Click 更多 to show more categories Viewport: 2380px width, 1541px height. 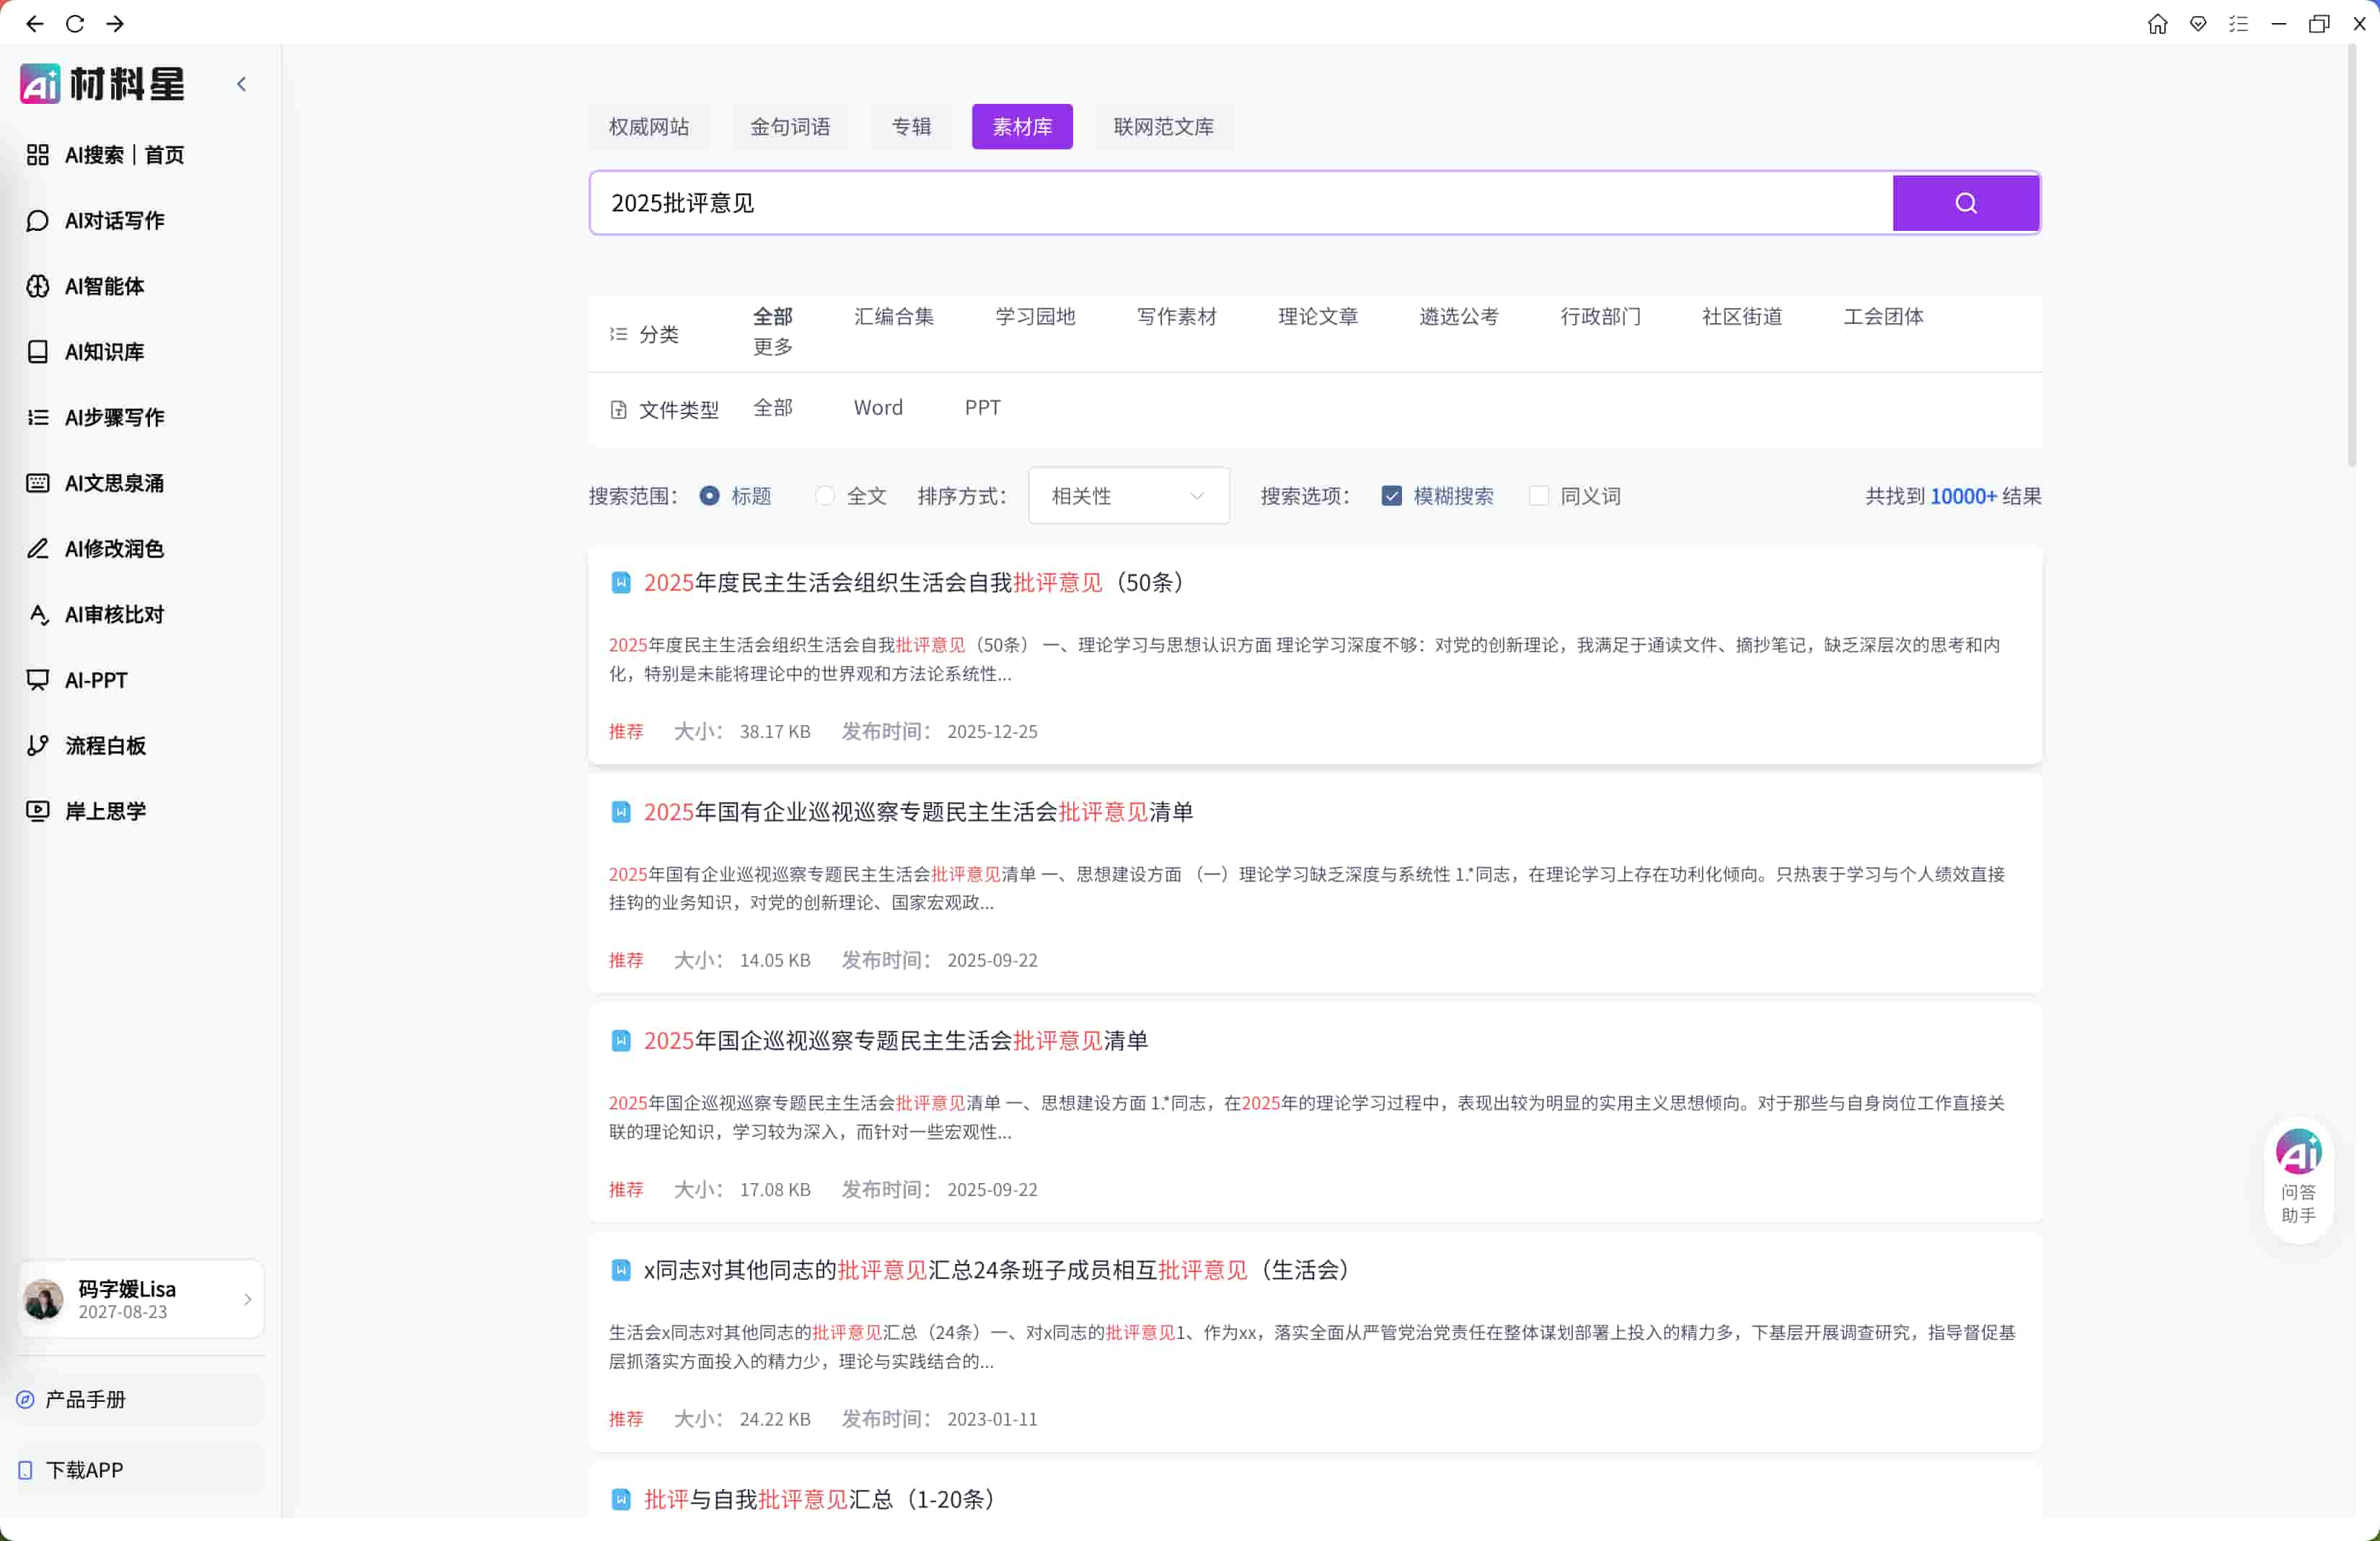772,346
